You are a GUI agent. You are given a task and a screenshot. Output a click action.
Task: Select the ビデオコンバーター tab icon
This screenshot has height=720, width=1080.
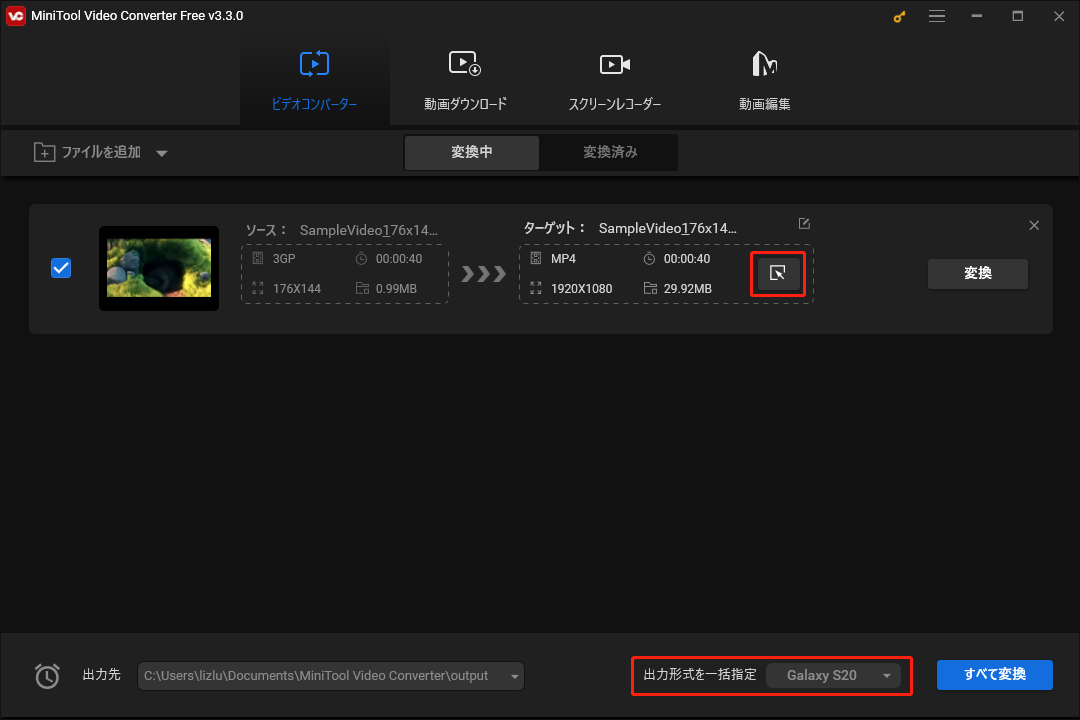314,63
